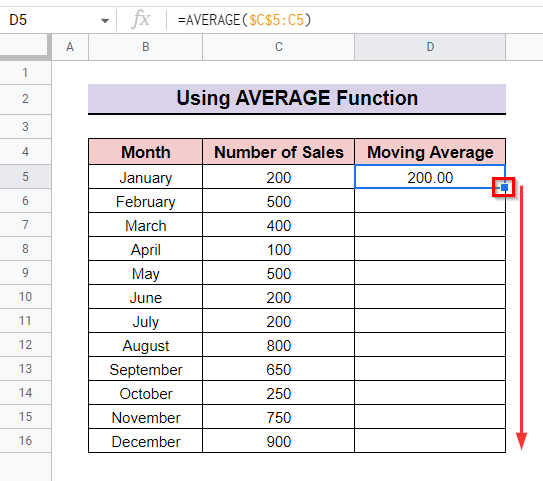Select the November cell
The image size is (543, 481).
coord(145,417)
